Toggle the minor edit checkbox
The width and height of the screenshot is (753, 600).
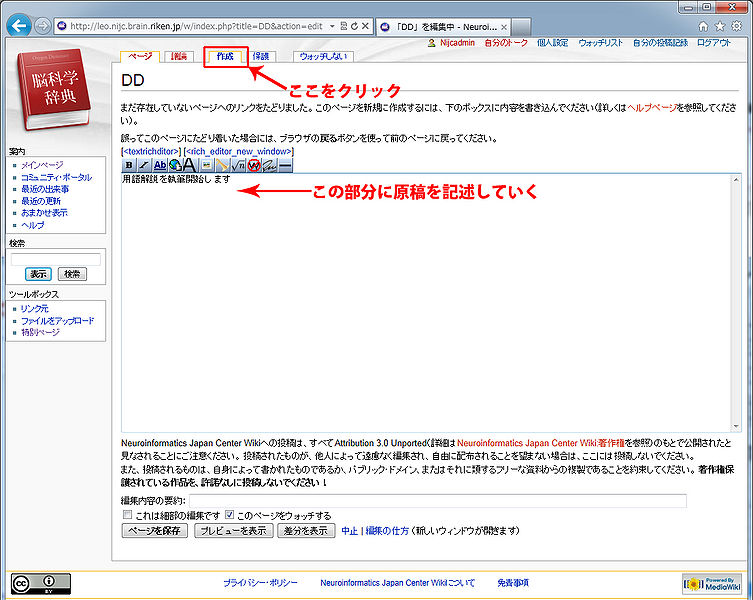click(x=127, y=515)
